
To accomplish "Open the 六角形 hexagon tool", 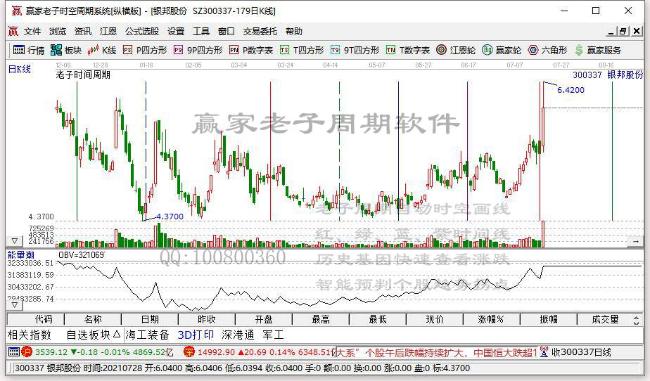I will (x=547, y=50).
